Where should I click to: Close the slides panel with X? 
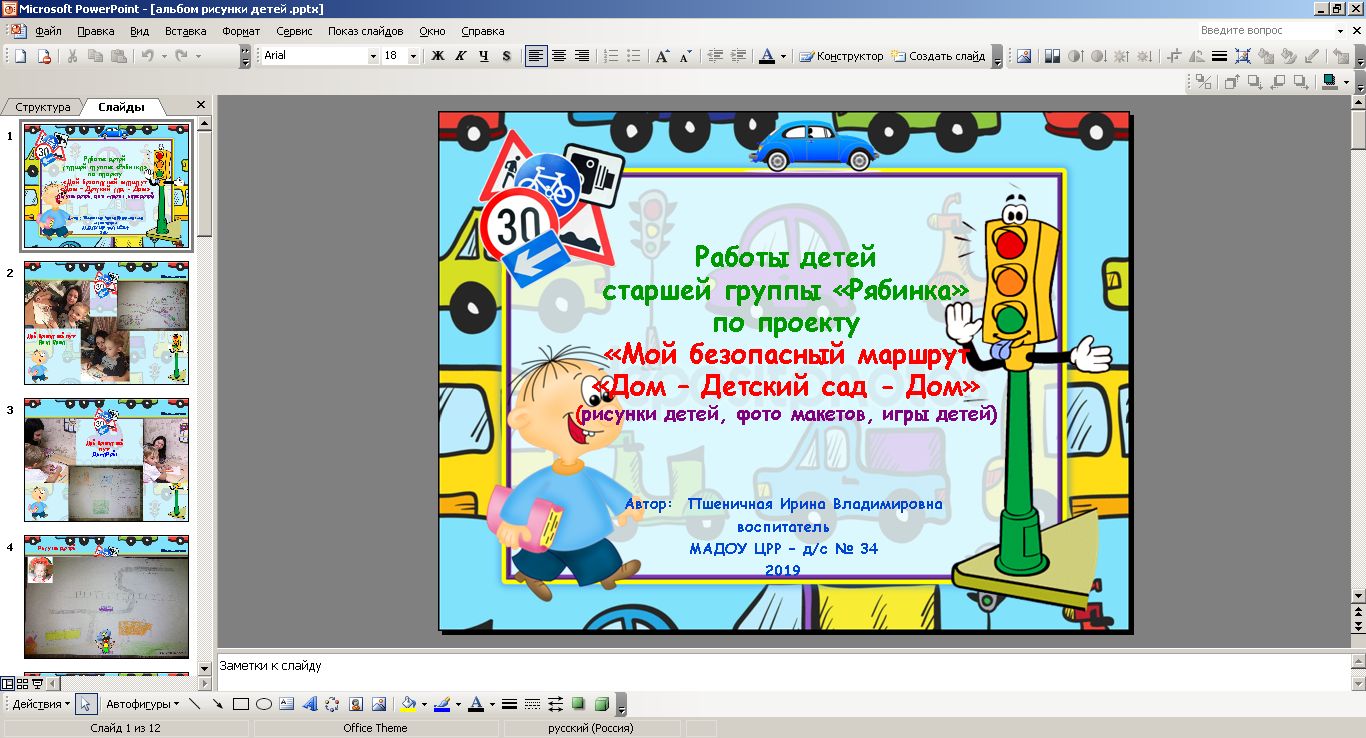[201, 105]
